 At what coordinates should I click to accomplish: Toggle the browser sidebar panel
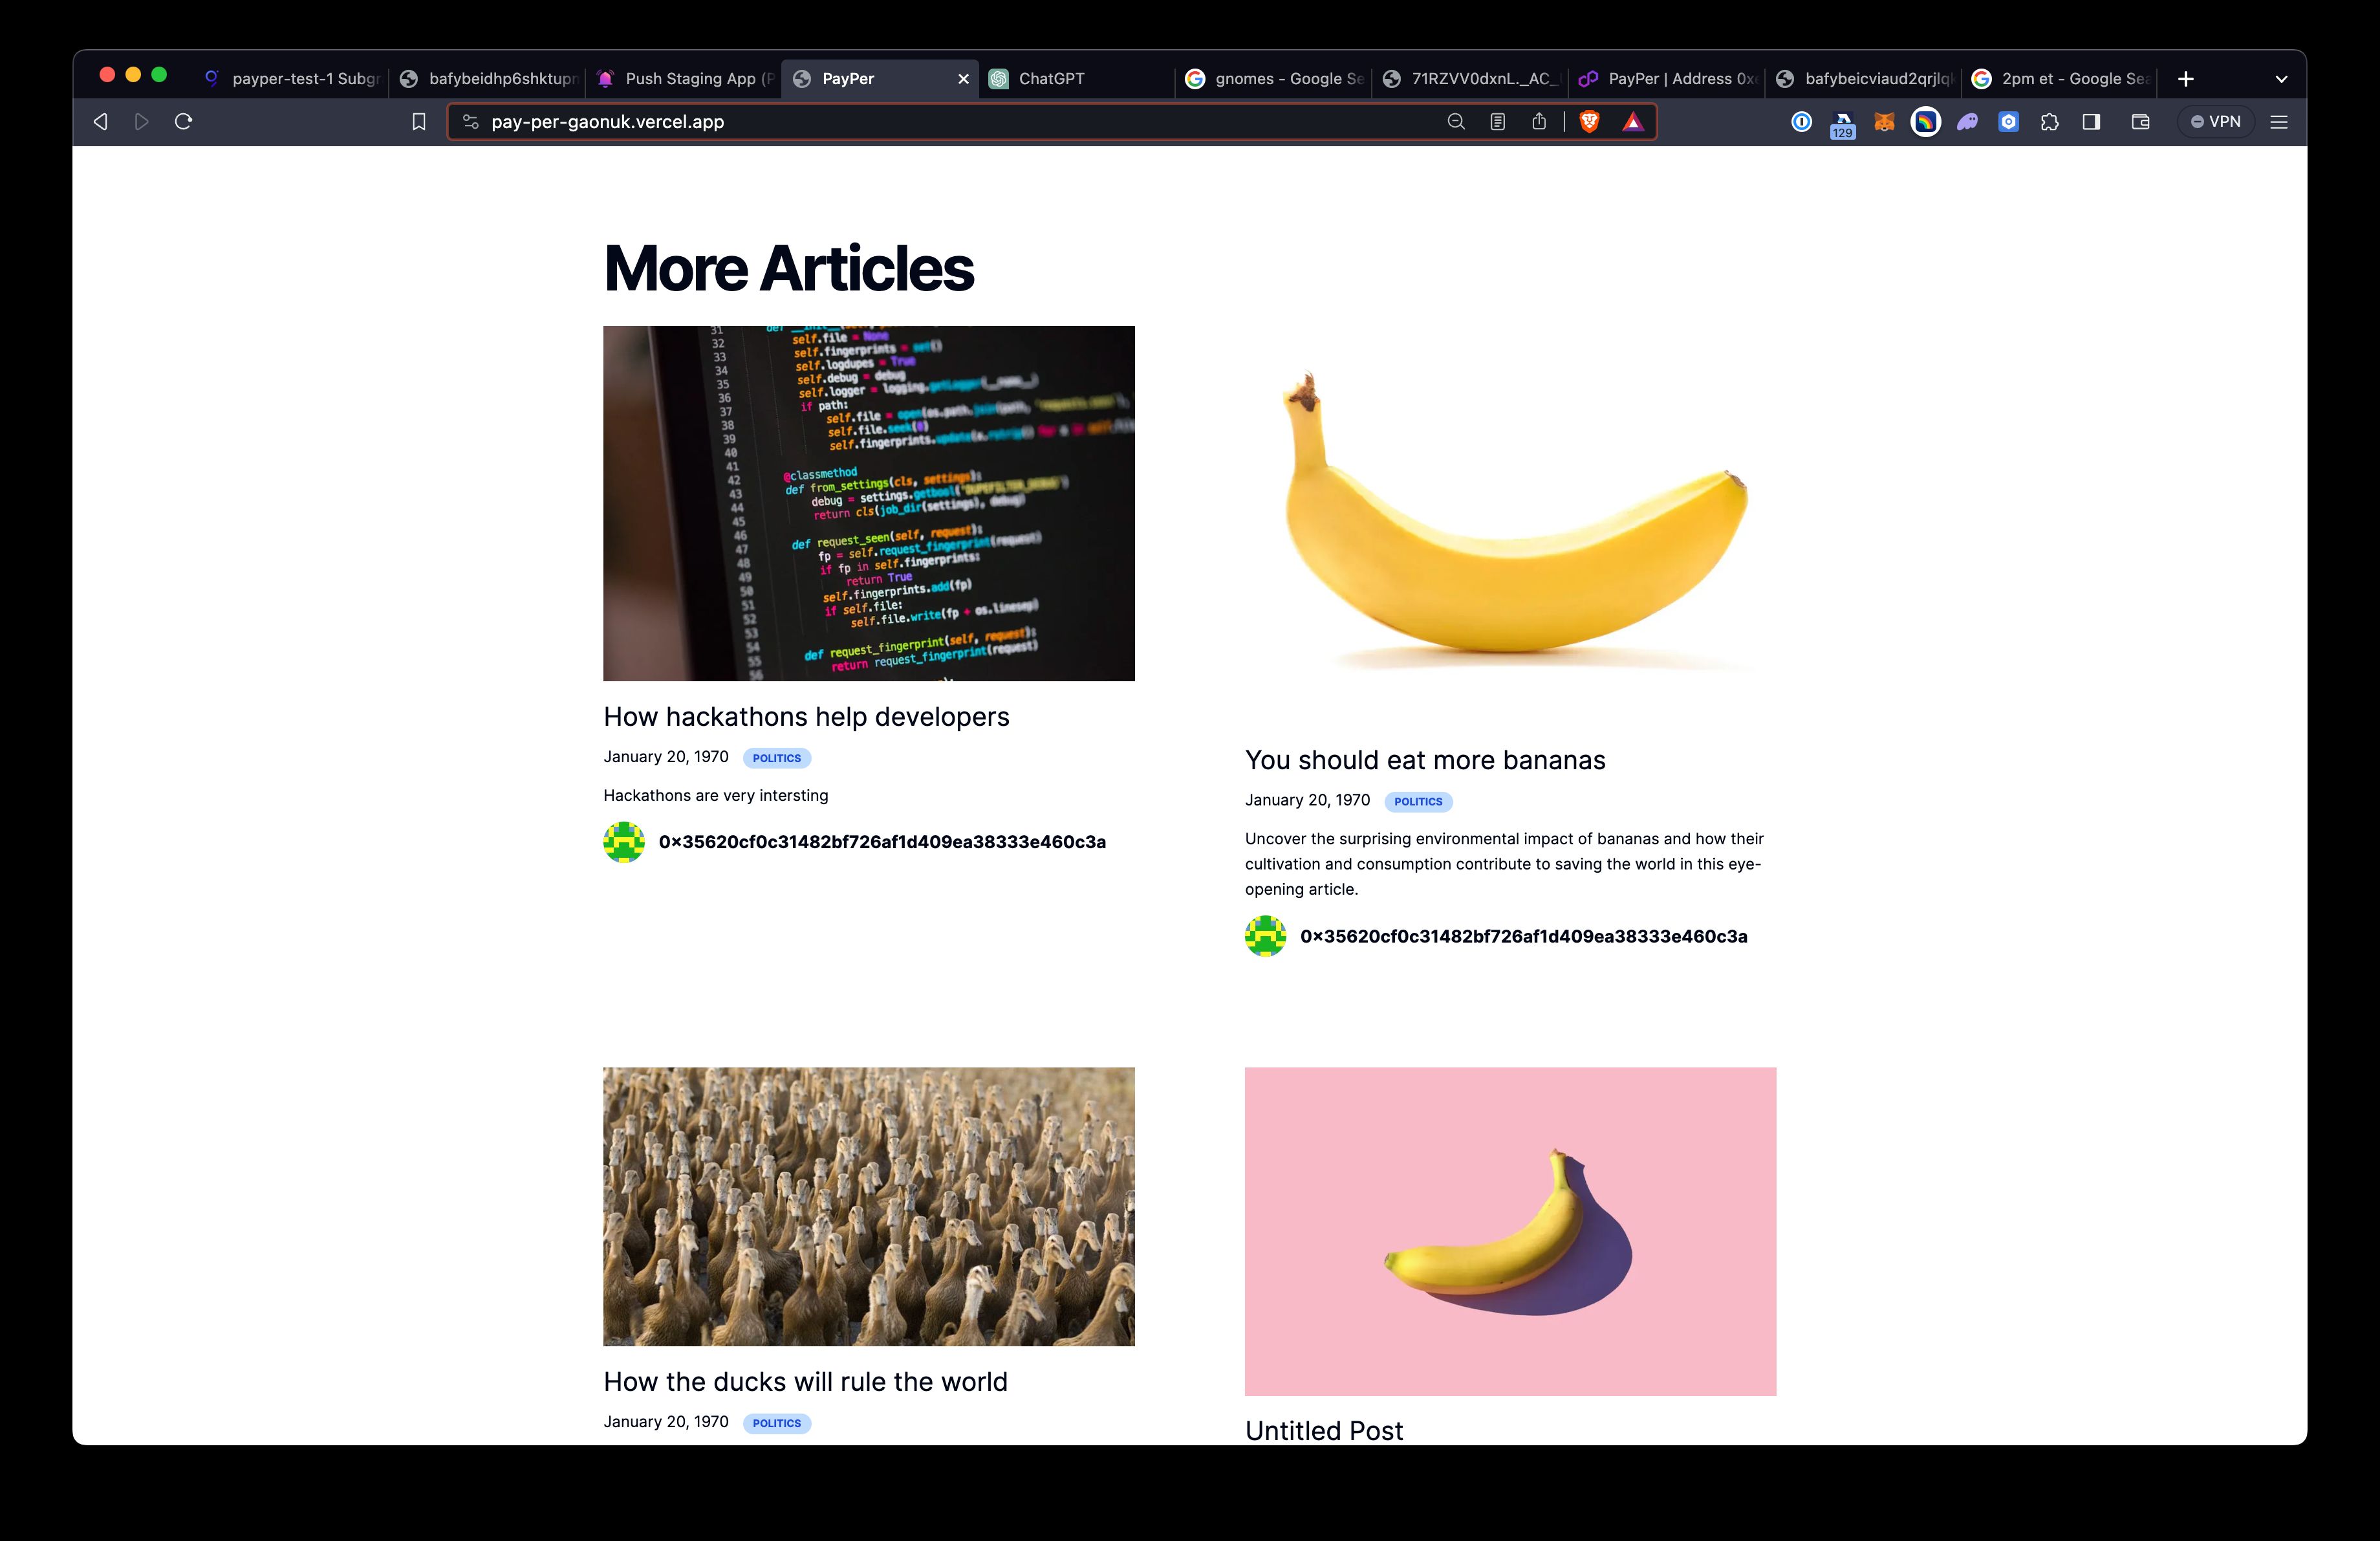2091,122
